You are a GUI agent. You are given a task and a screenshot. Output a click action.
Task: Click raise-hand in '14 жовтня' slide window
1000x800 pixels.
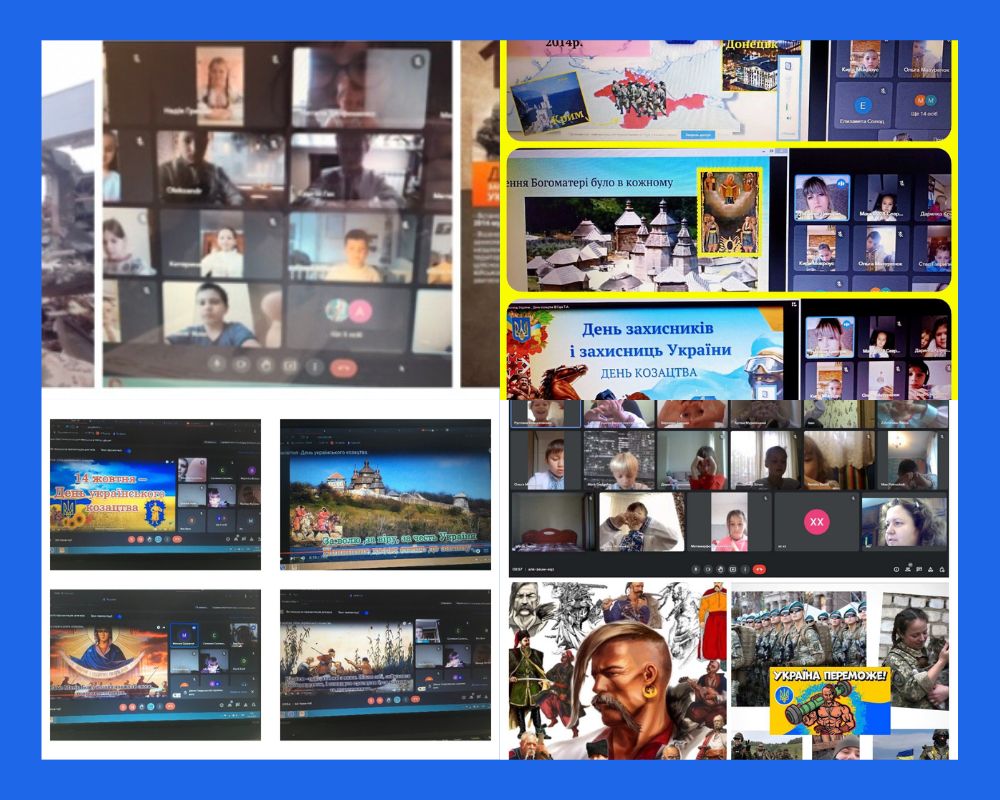point(149,539)
